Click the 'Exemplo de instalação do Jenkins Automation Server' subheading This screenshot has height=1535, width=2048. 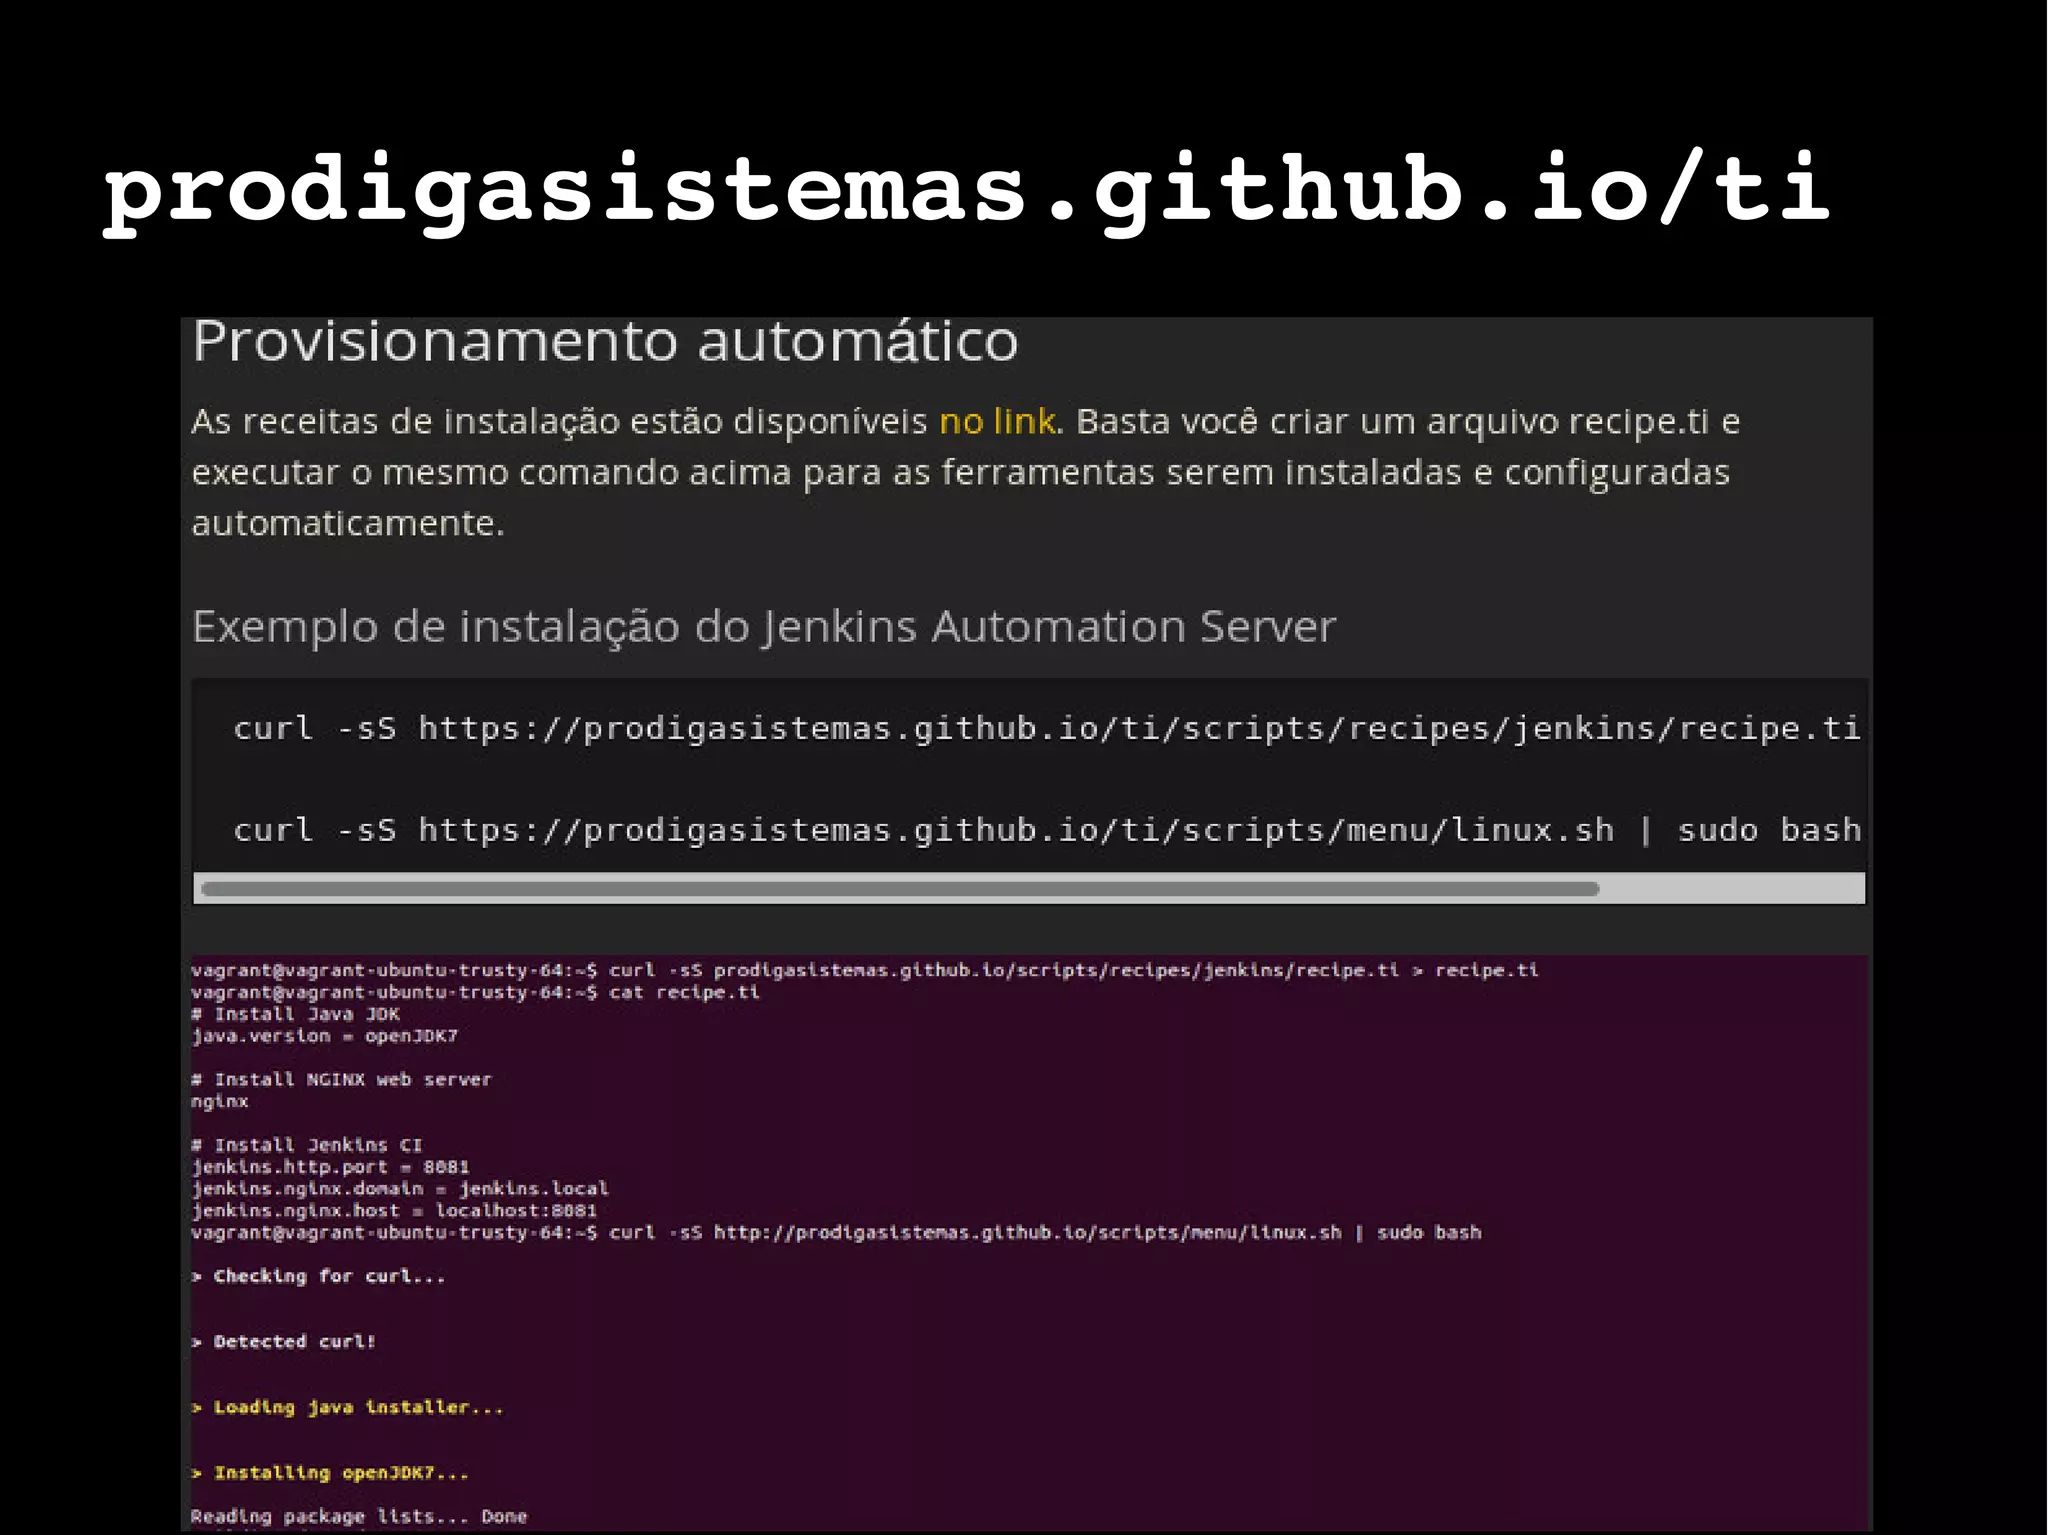(x=764, y=627)
